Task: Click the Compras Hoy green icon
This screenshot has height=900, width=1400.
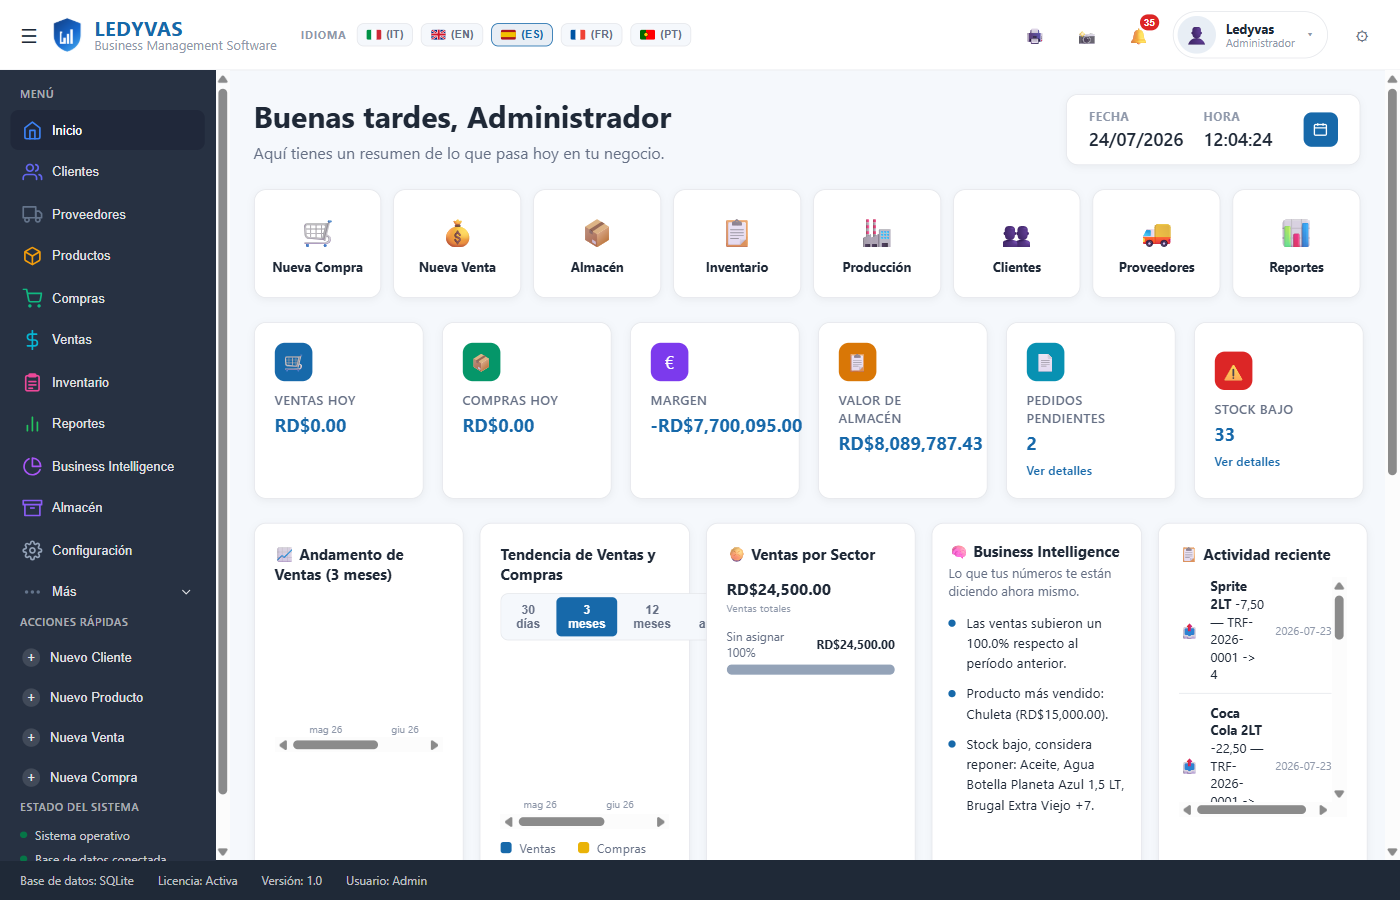Action: pyautogui.click(x=481, y=362)
